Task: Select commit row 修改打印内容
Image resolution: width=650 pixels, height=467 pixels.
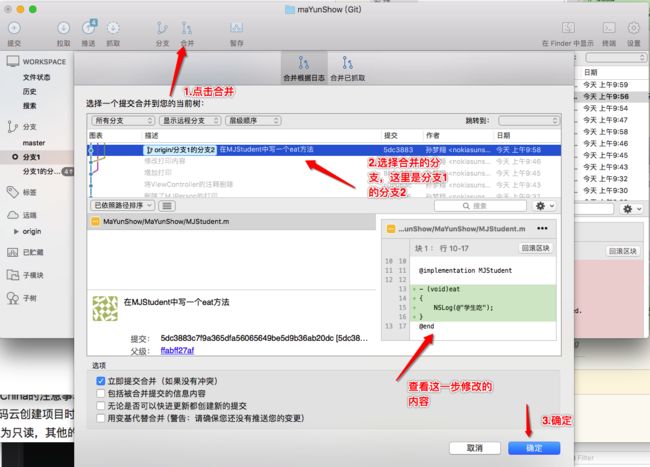Action: (x=324, y=161)
